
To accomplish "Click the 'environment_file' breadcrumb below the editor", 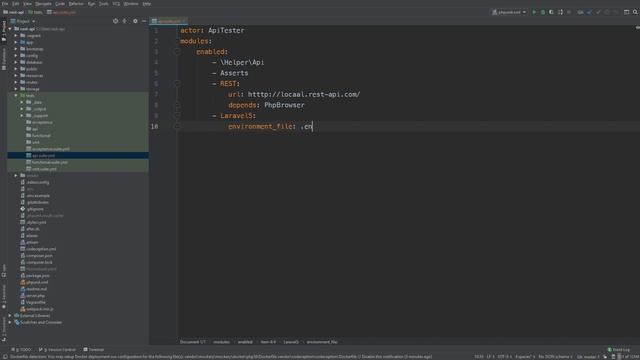I will [322, 342].
